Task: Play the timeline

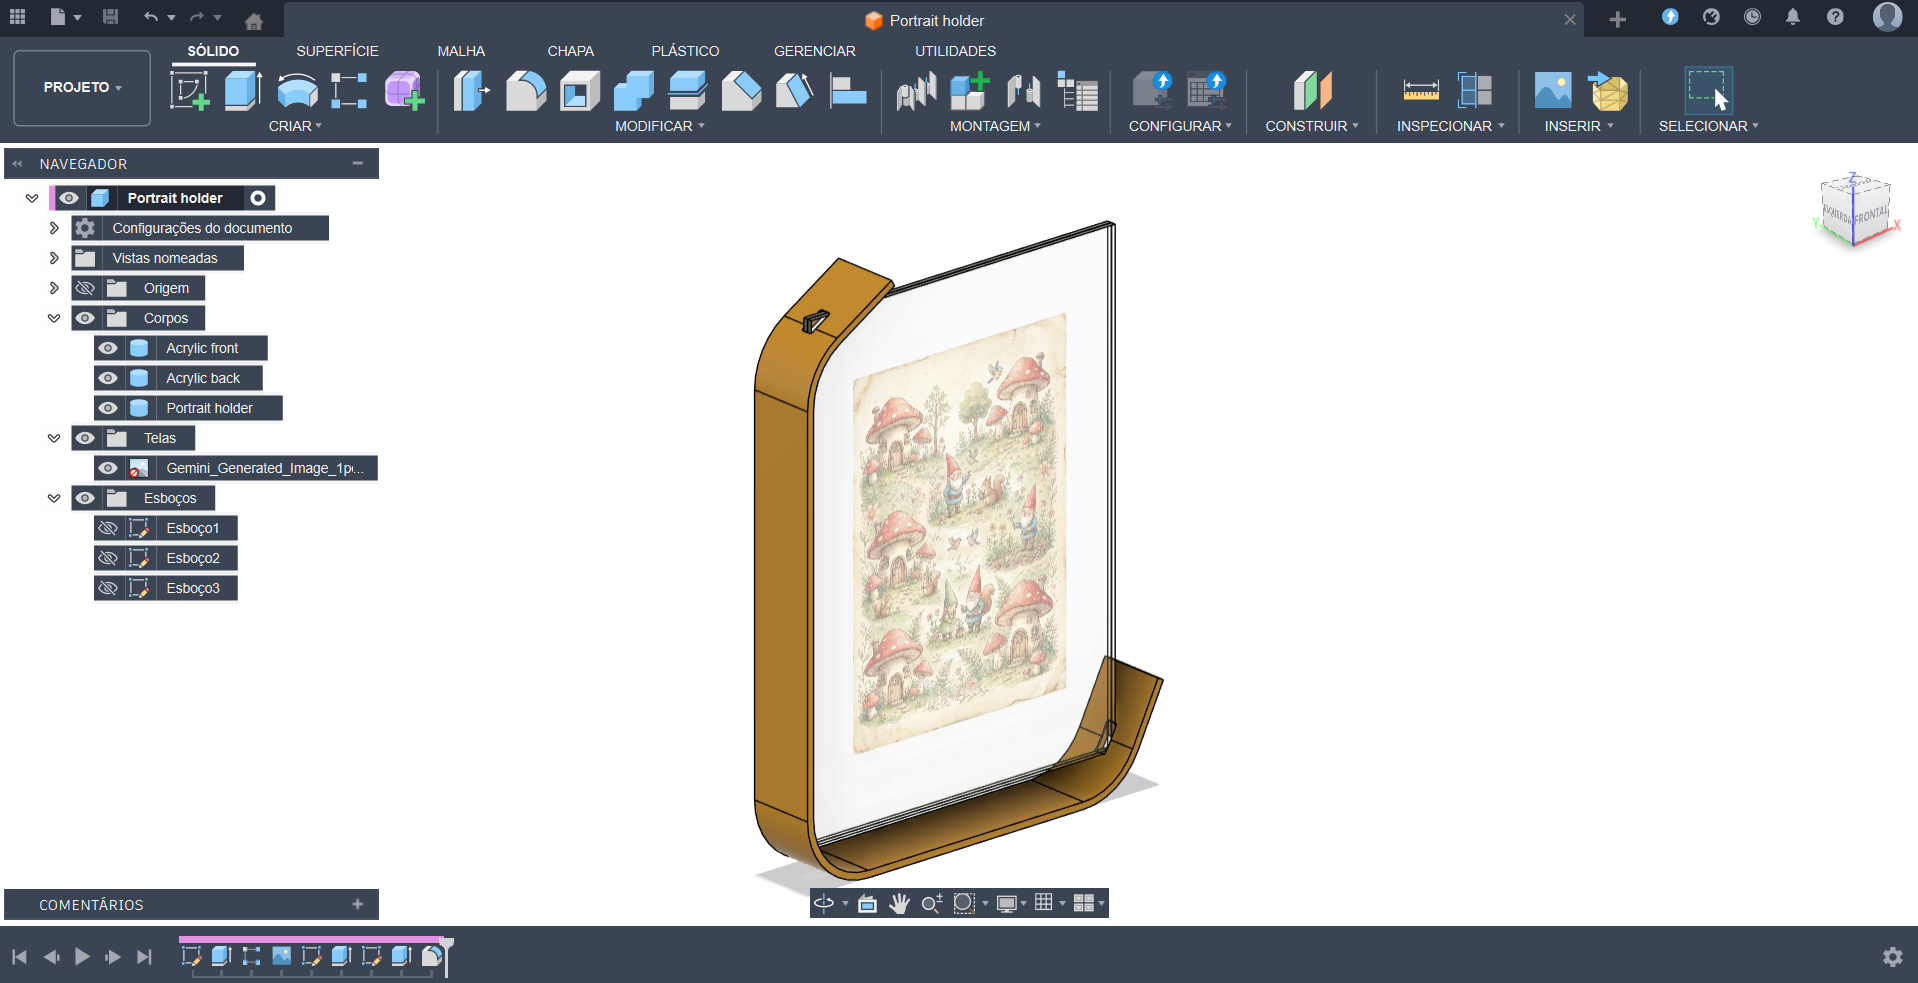Action: pos(82,957)
